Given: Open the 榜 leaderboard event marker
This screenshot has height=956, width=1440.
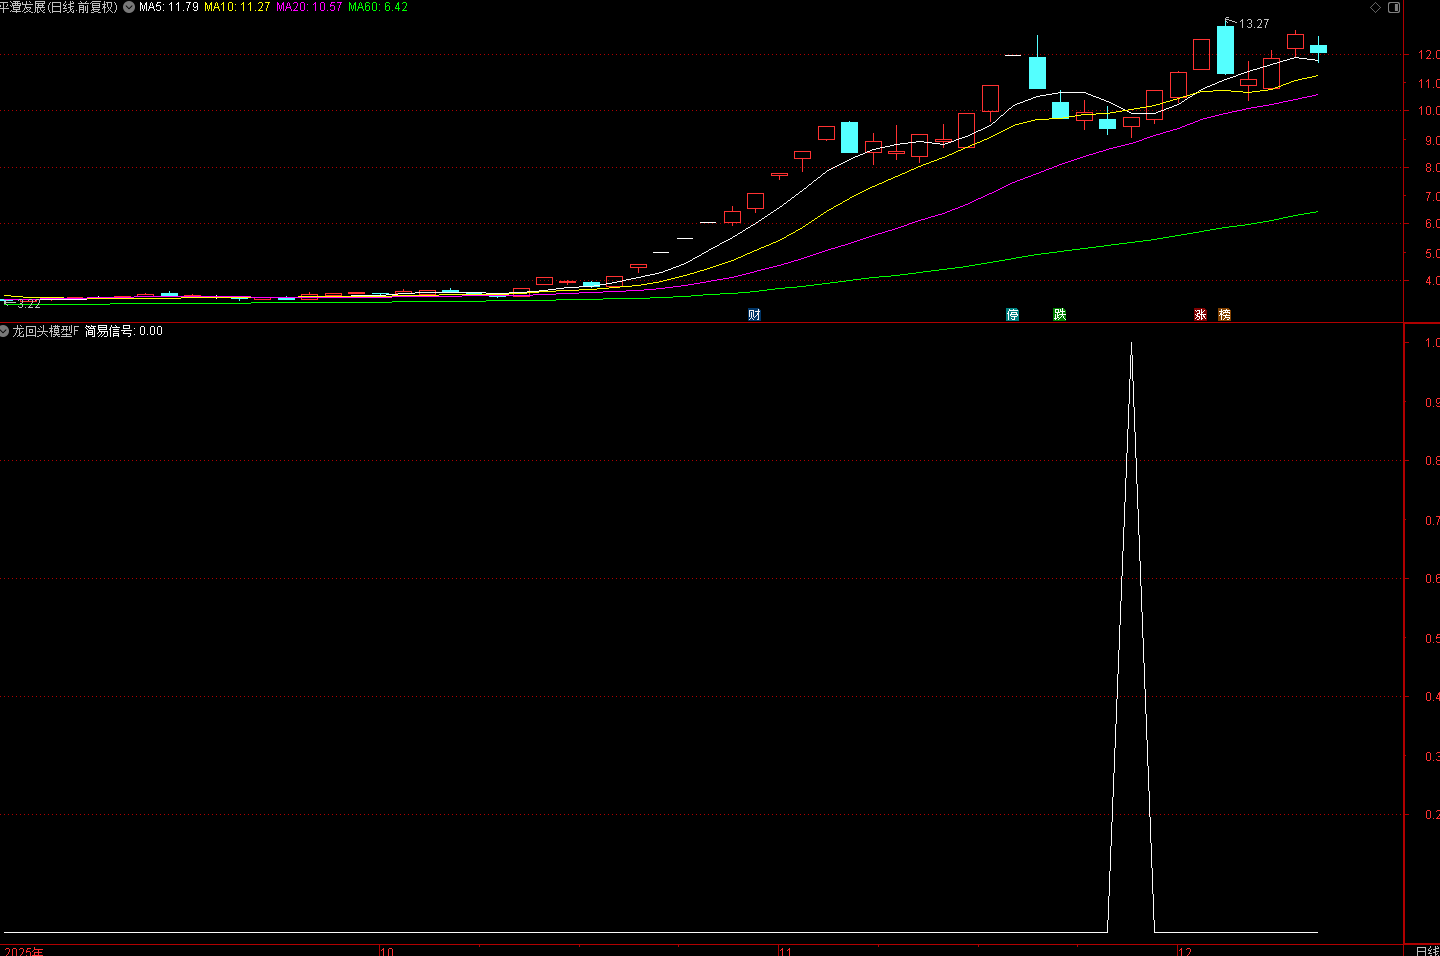Looking at the screenshot, I should tap(1224, 314).
